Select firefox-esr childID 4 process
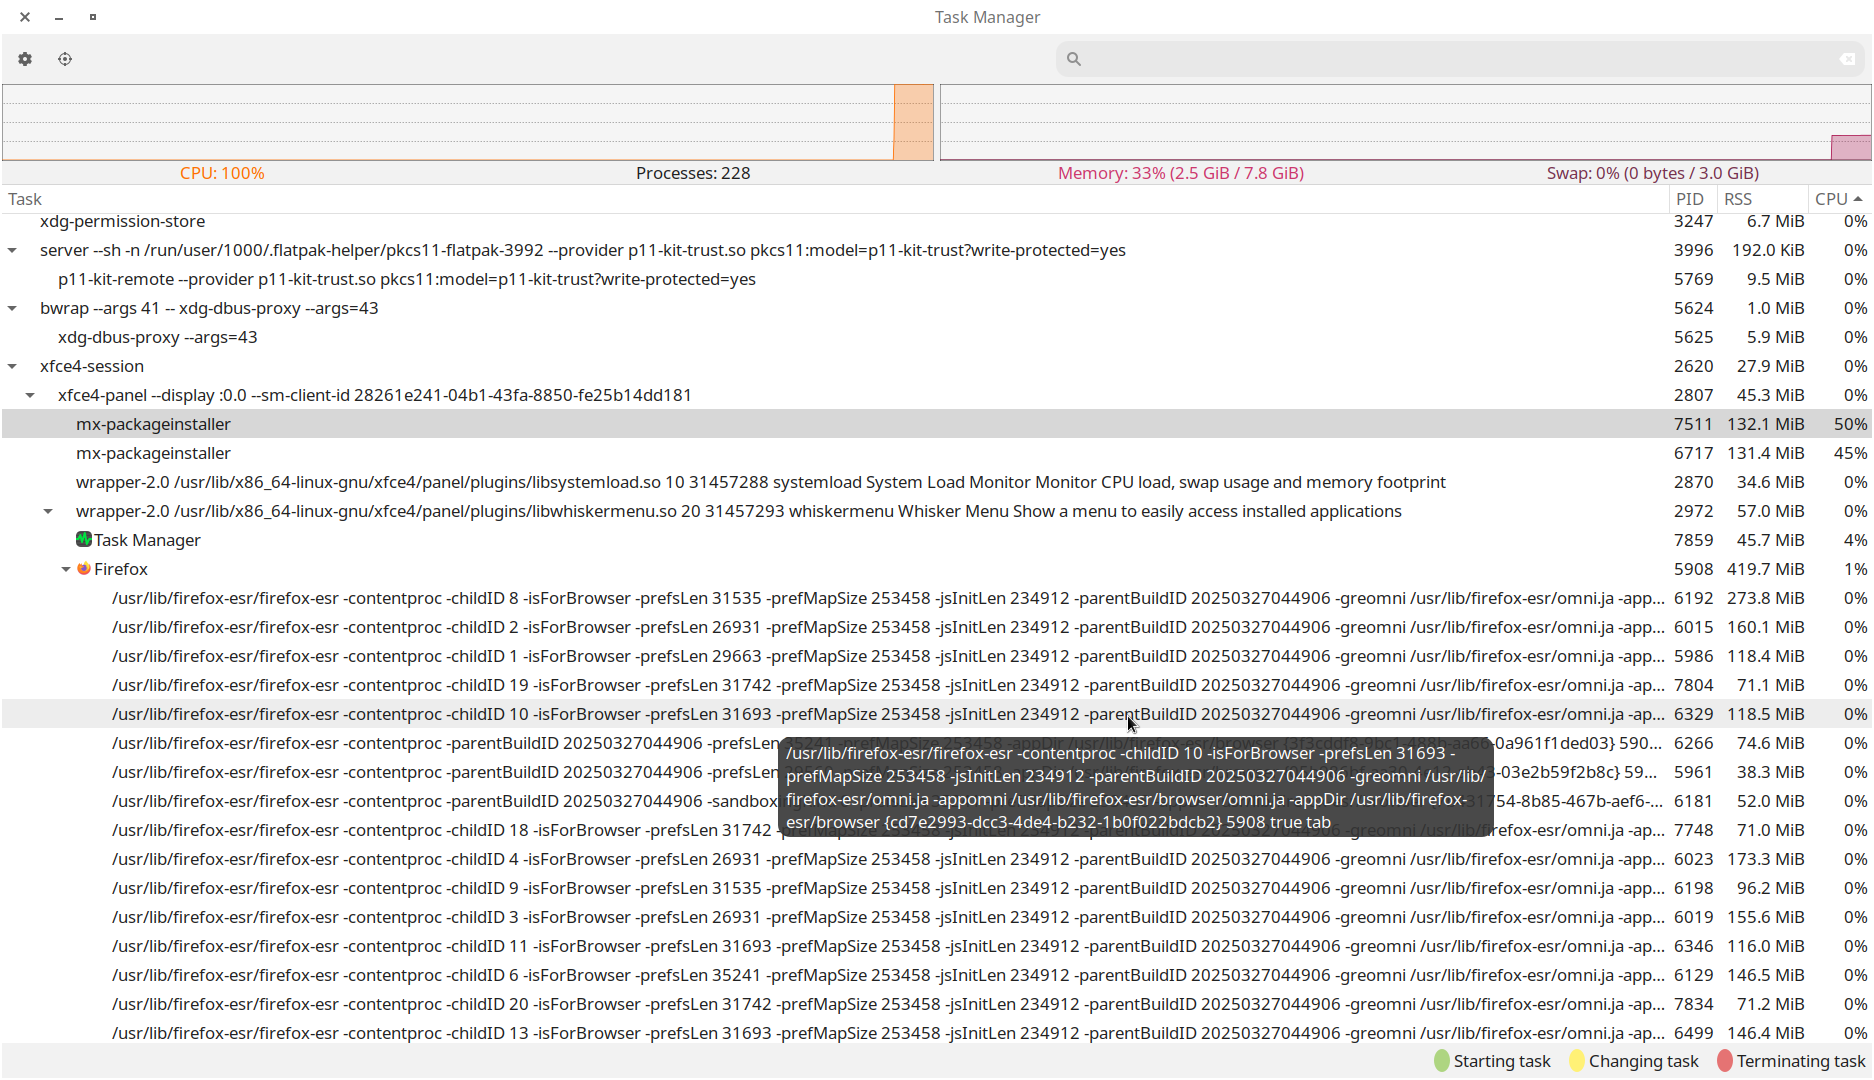Screen dimensions: 1874x1080 tap(936, 859)
